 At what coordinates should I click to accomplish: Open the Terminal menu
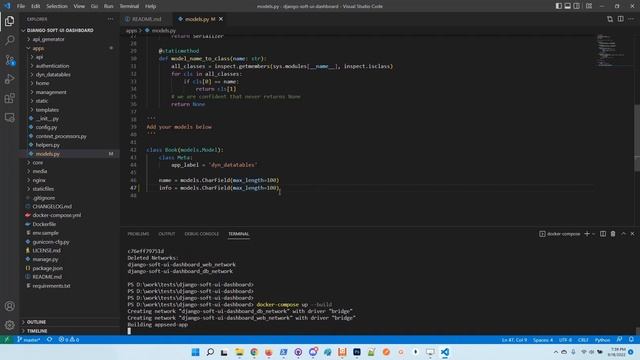tap(129, 6)
